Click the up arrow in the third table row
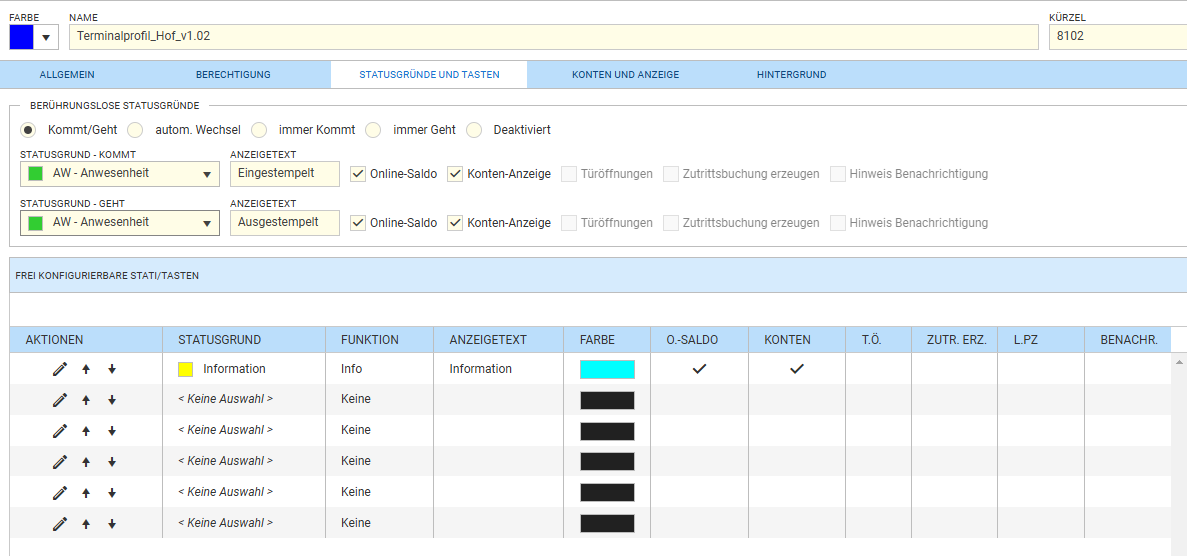 (86, 430)
